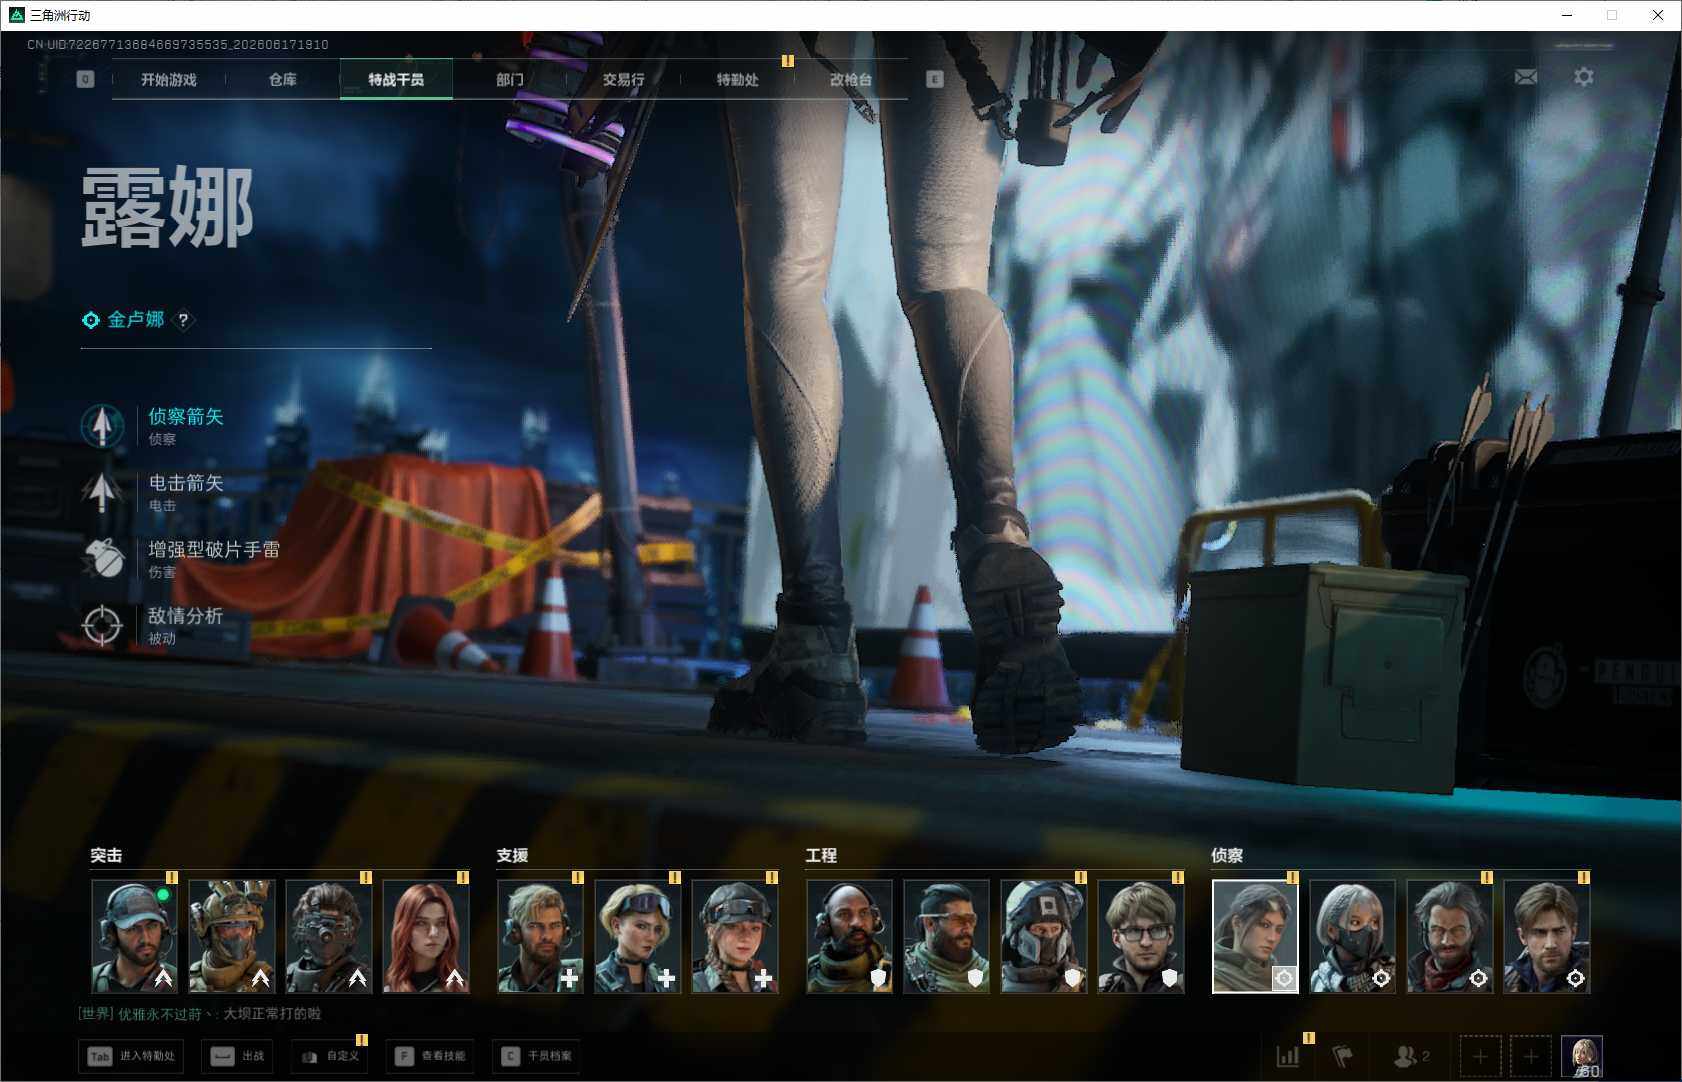Click the 侦察箭矢 skill name text
The image size is (1682, 1082).
coord(186,416)
